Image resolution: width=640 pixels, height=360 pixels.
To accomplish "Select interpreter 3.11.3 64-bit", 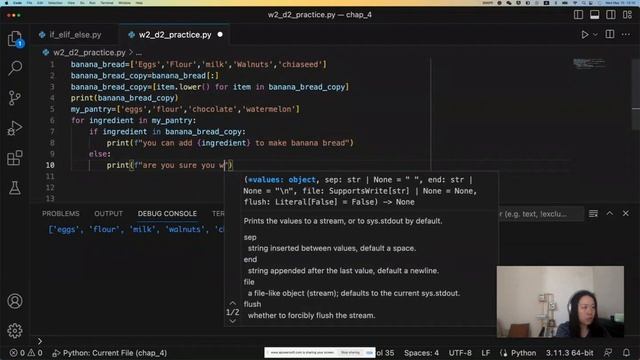I will coord(569,353).
